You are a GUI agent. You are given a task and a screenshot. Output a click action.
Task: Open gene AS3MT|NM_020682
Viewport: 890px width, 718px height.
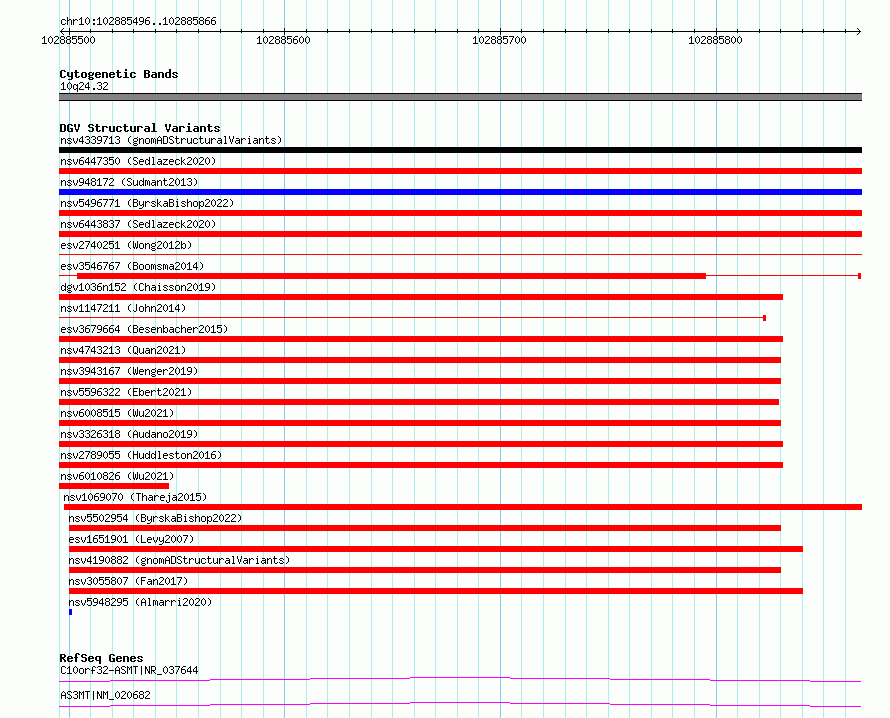coord(105,695)
